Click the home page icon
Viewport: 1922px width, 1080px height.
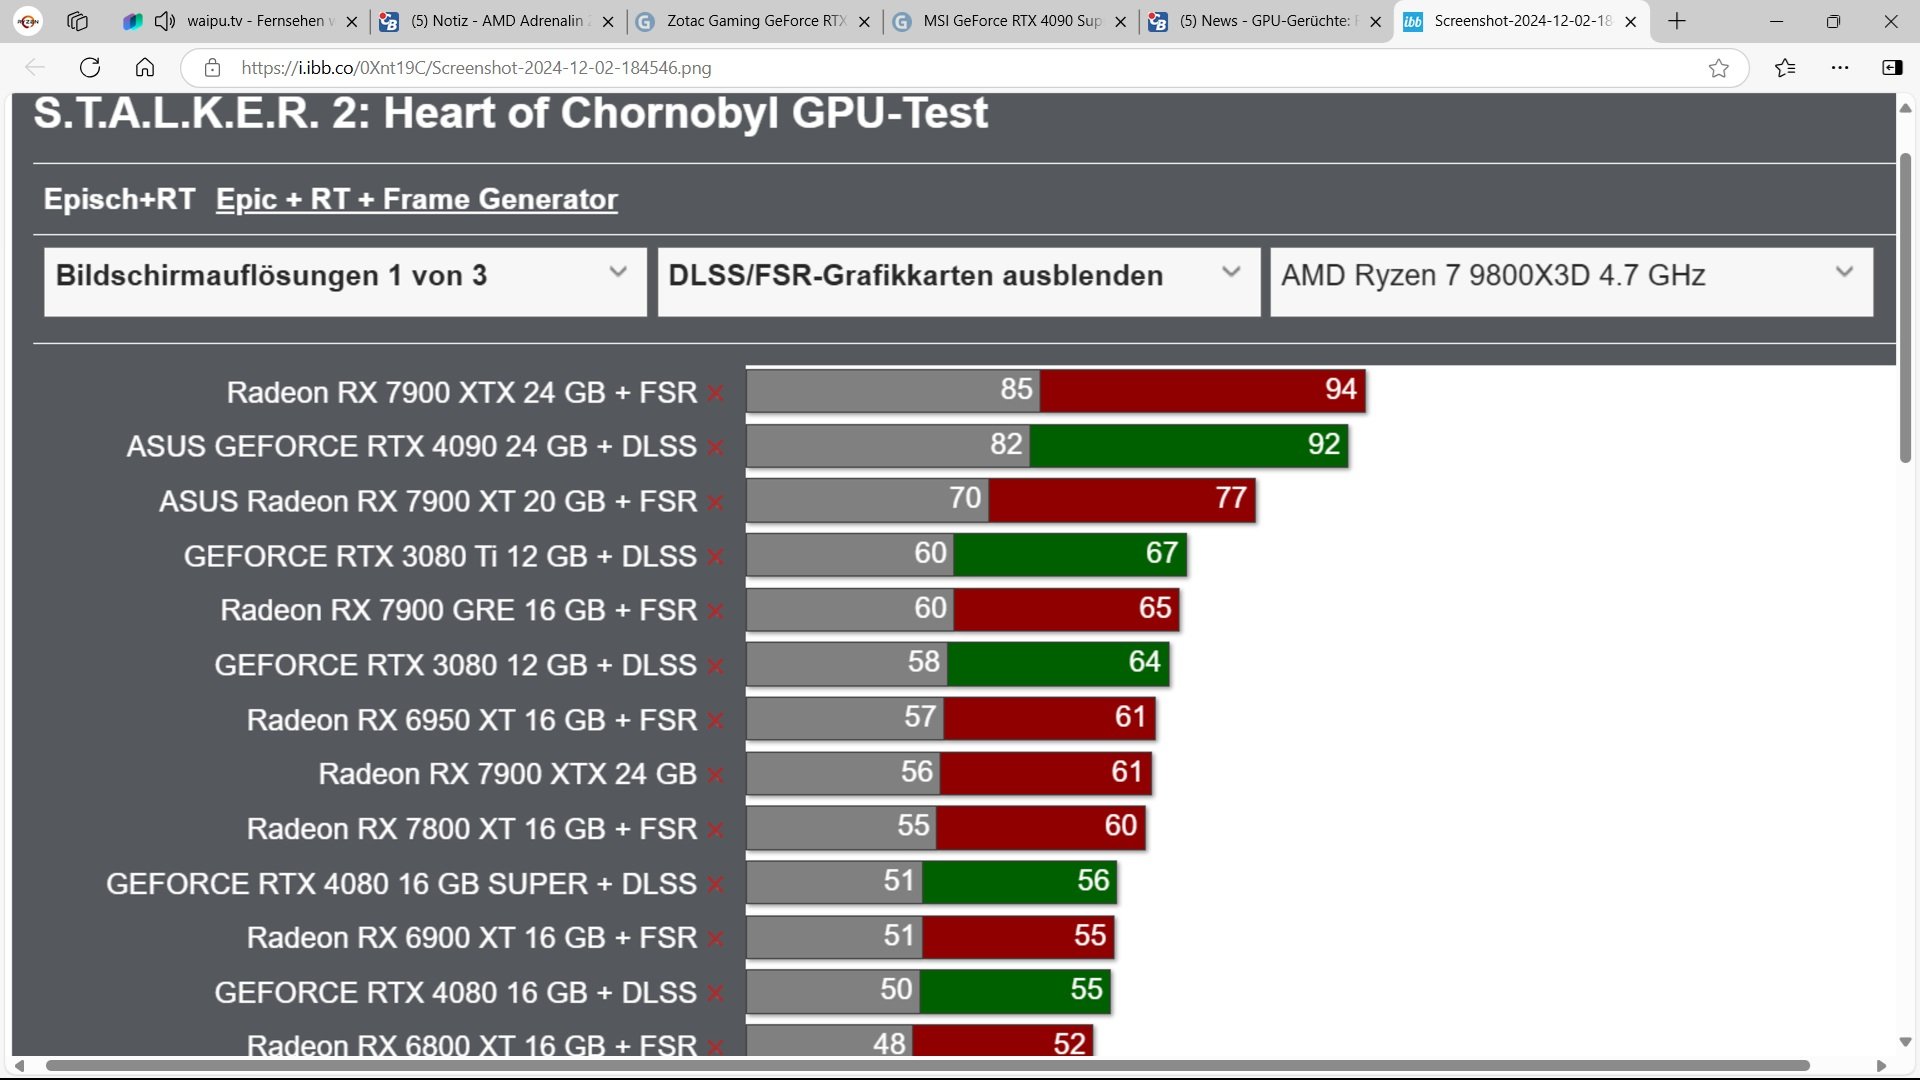pyautogui.click(x=145, y=68)
